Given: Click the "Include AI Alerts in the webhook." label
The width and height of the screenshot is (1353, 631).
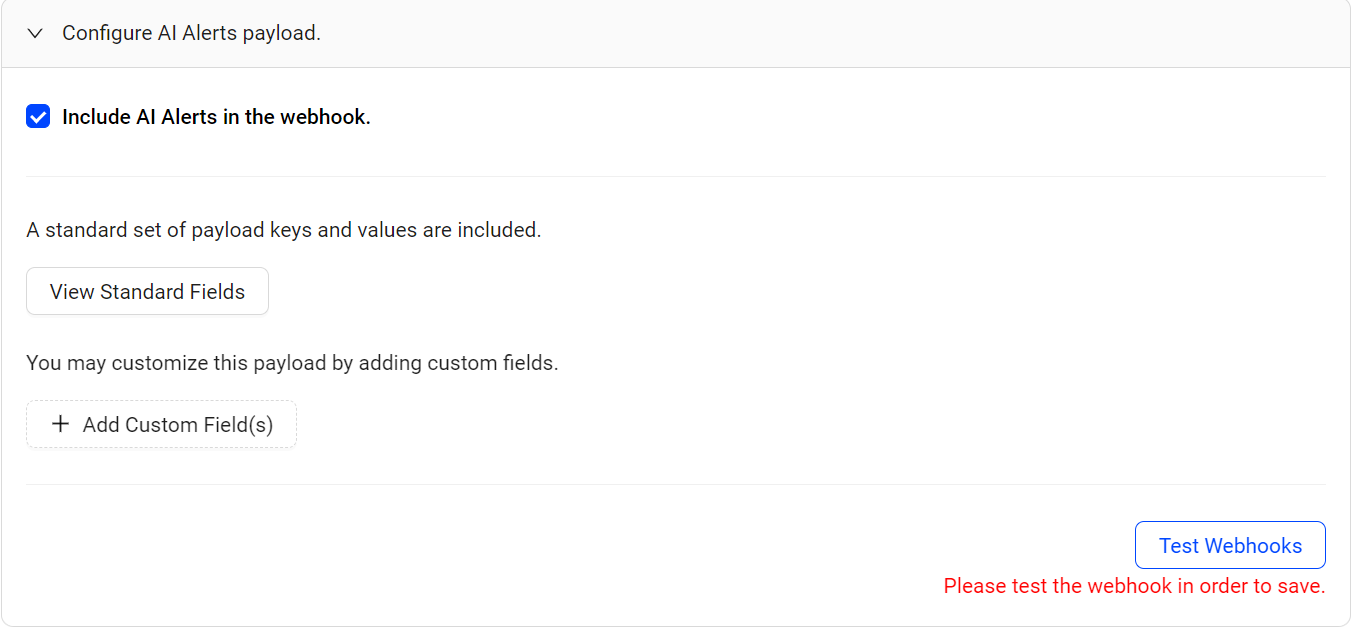Looking at the screenshot, I should click(x=216, y=117).
